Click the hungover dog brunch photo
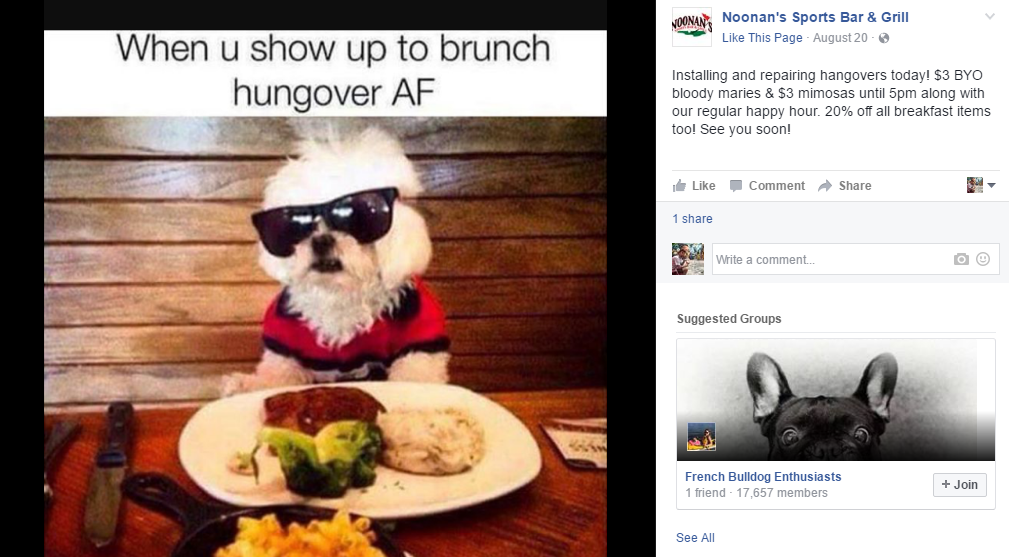The width and height of the screenshot is (1009, 557). [325, 293]
